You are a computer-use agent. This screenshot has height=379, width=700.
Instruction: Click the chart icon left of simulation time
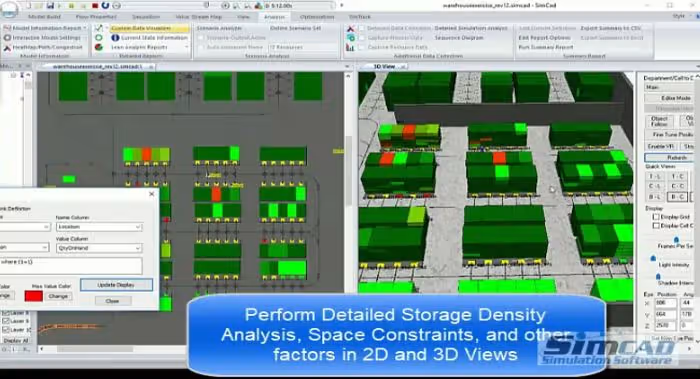click(258, 6)
